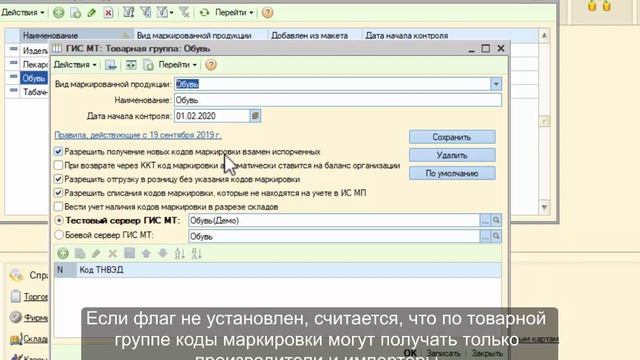640x360 pixels.
Task: Click the По умолчанию button
Action: click(452, 173)
